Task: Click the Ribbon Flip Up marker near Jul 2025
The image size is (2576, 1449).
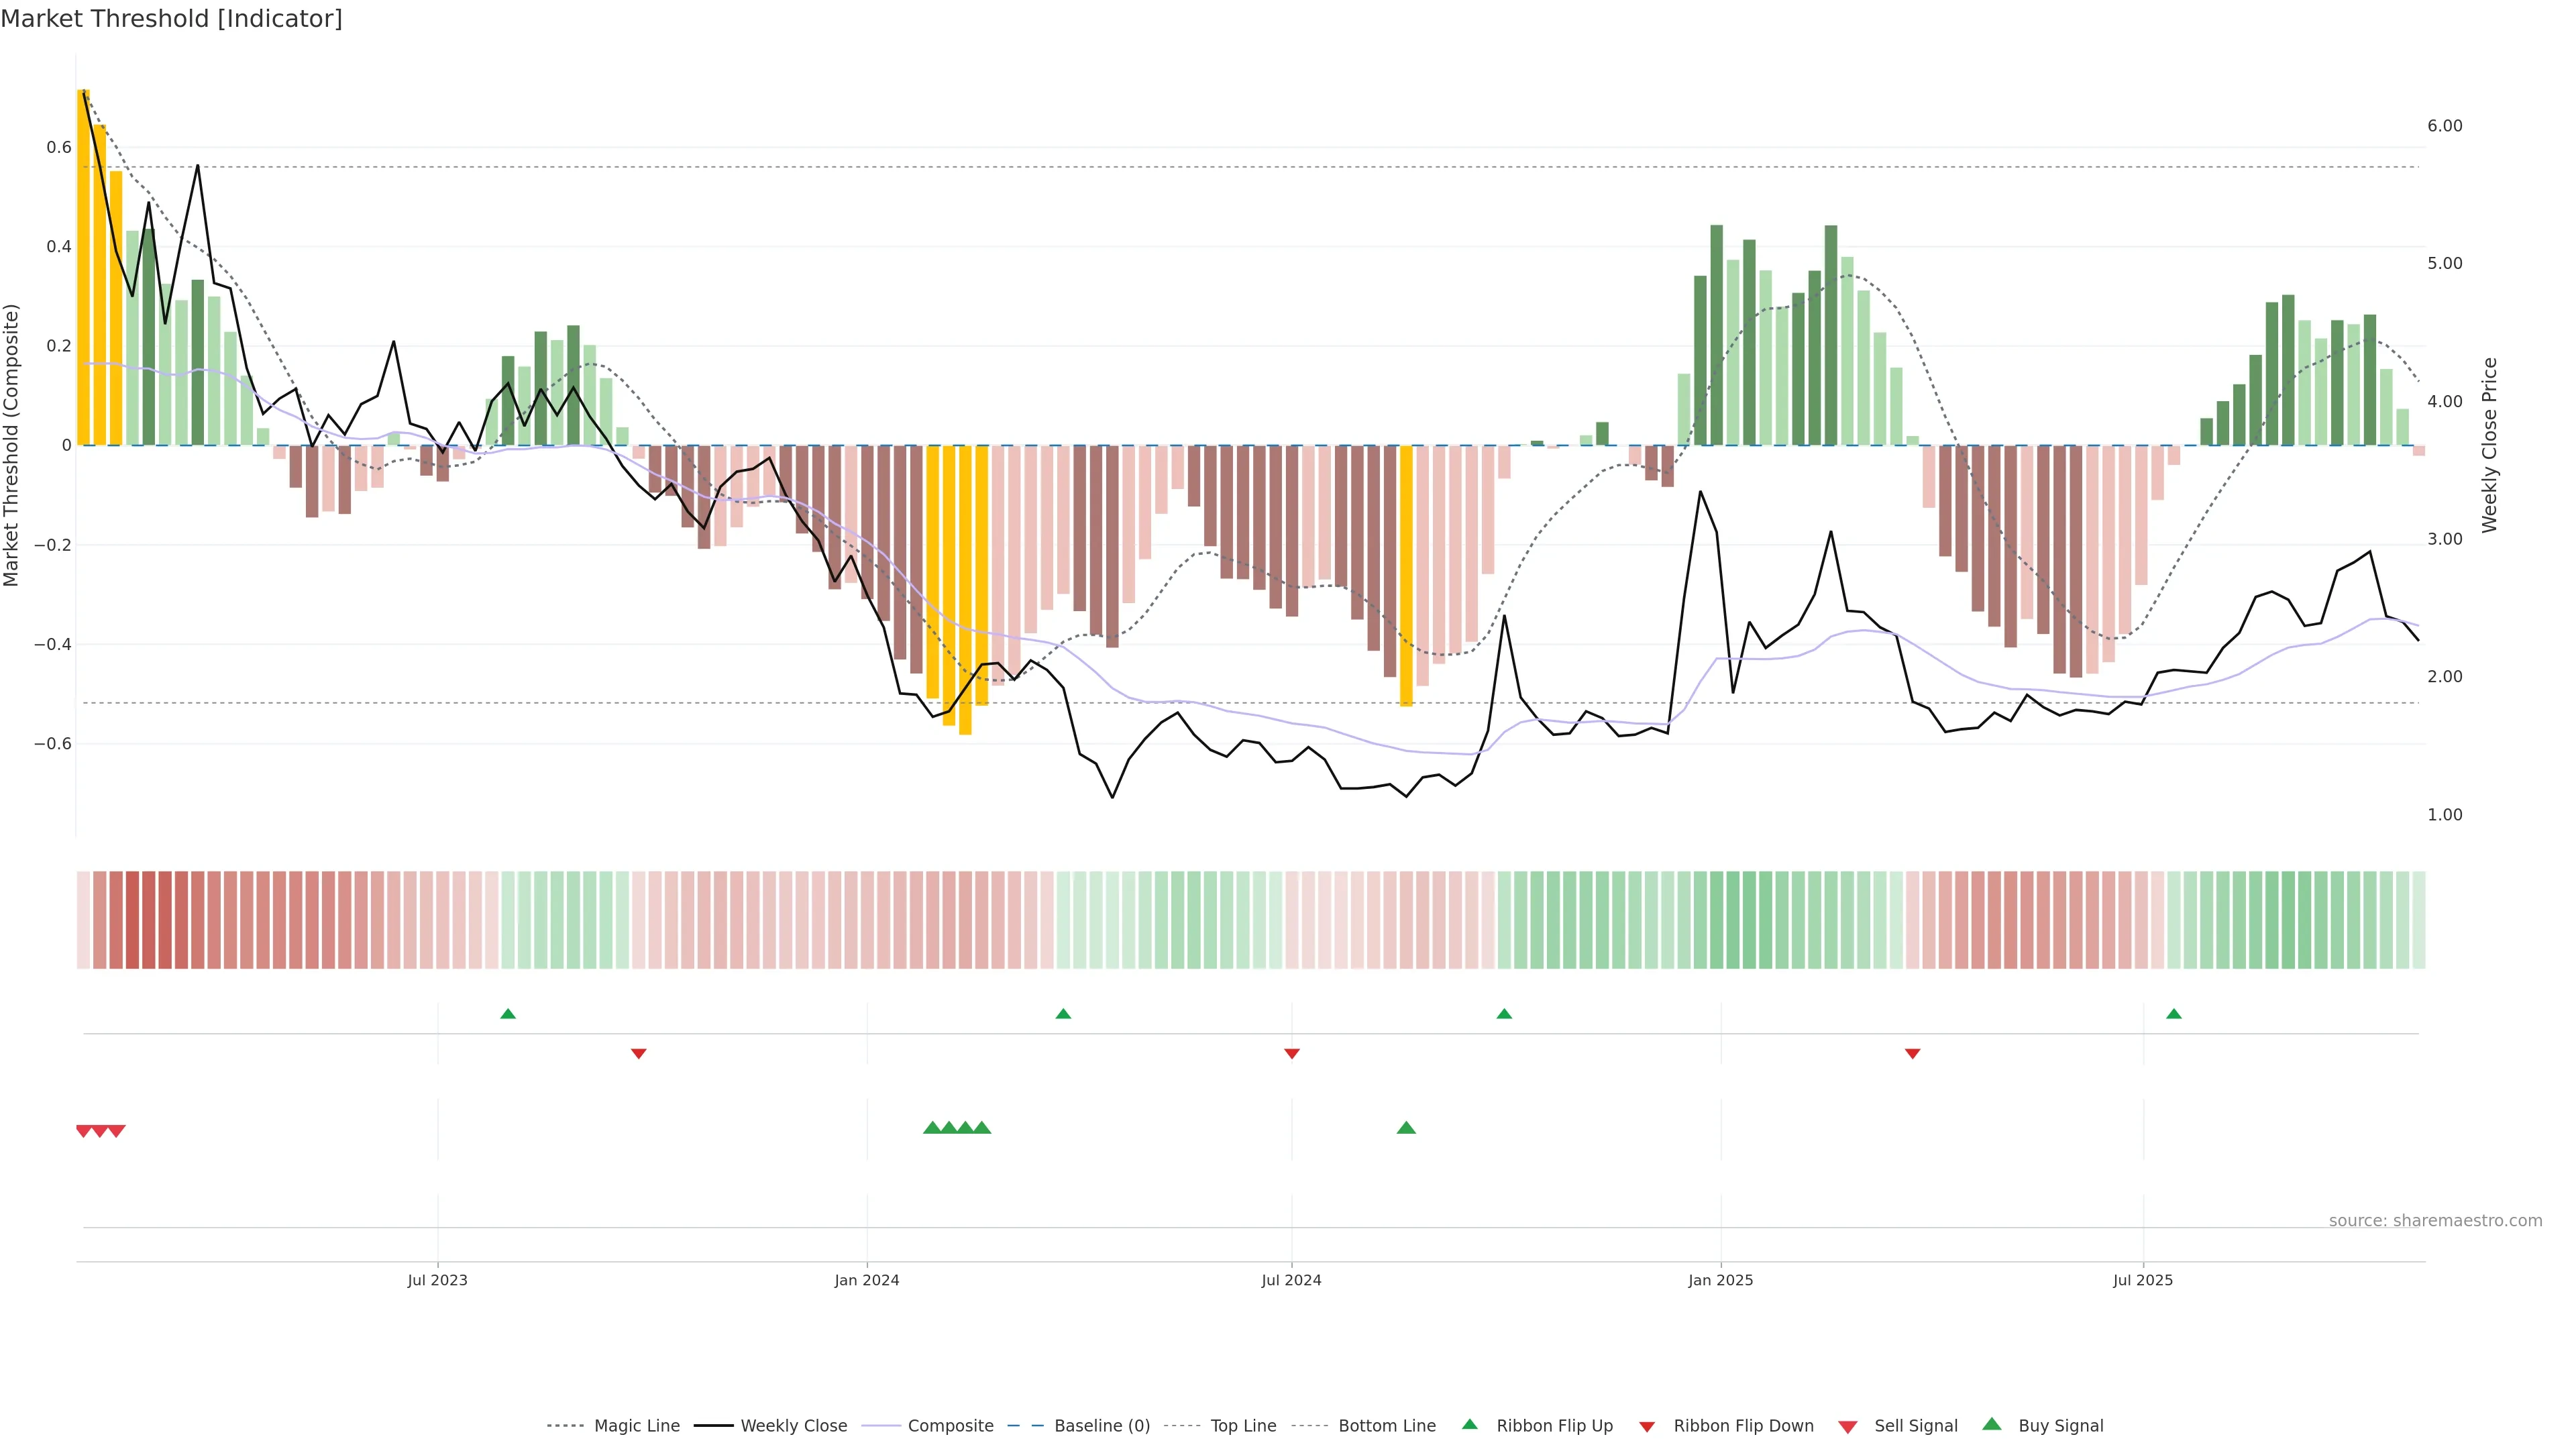Action: click(2173, 1014)
